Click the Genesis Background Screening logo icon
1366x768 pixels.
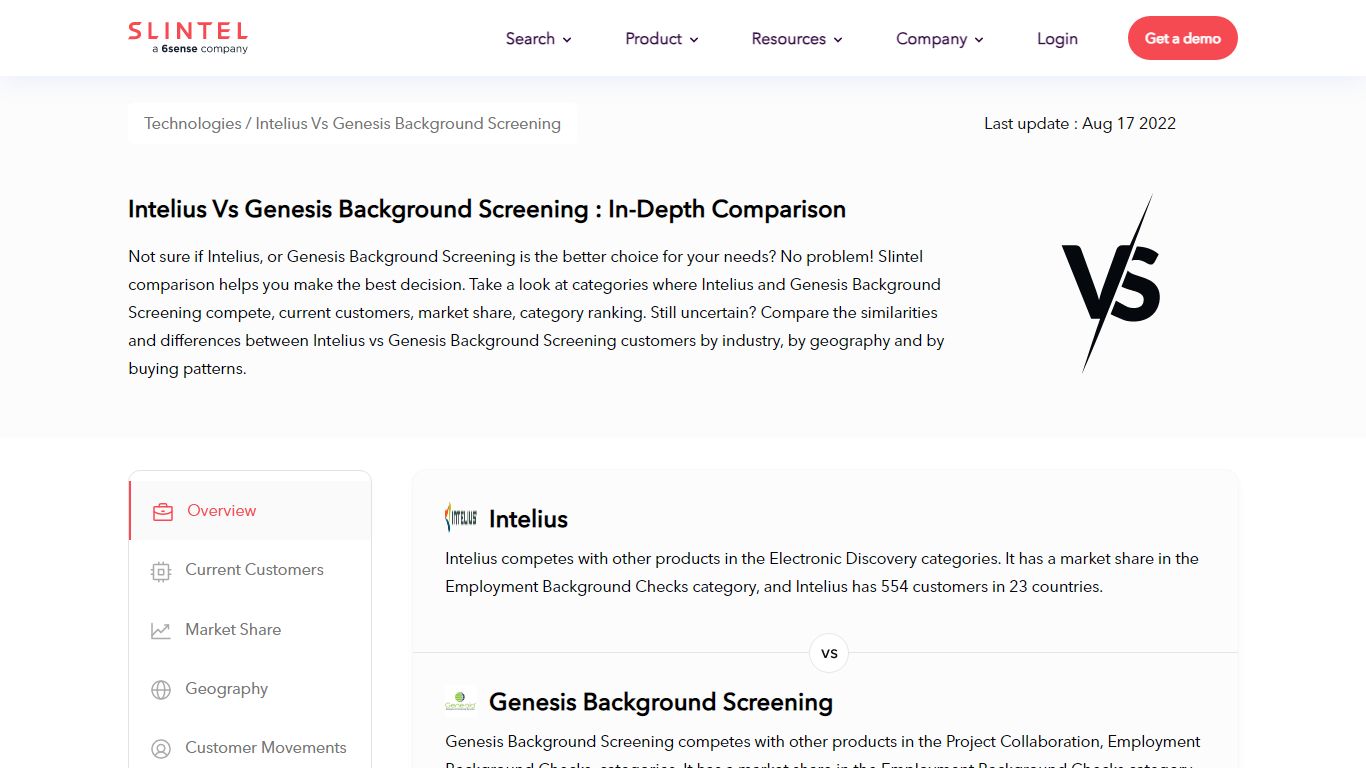pos(461,701)
